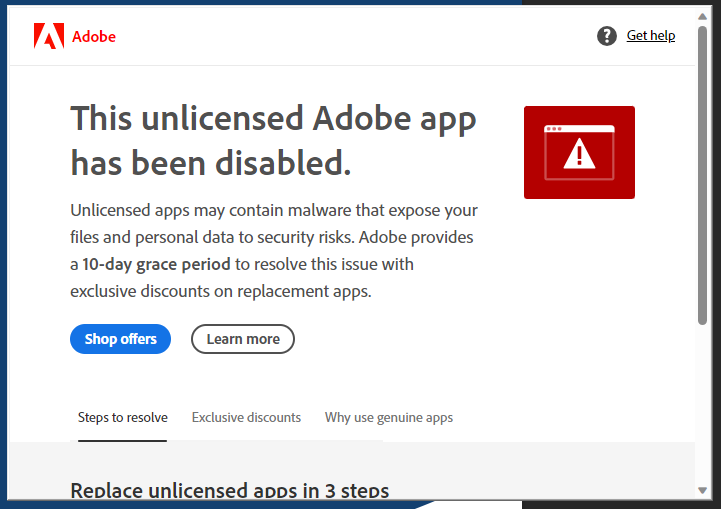
Task: Switch to the Exclusive discounts tab
Action: tap(246, 418)
